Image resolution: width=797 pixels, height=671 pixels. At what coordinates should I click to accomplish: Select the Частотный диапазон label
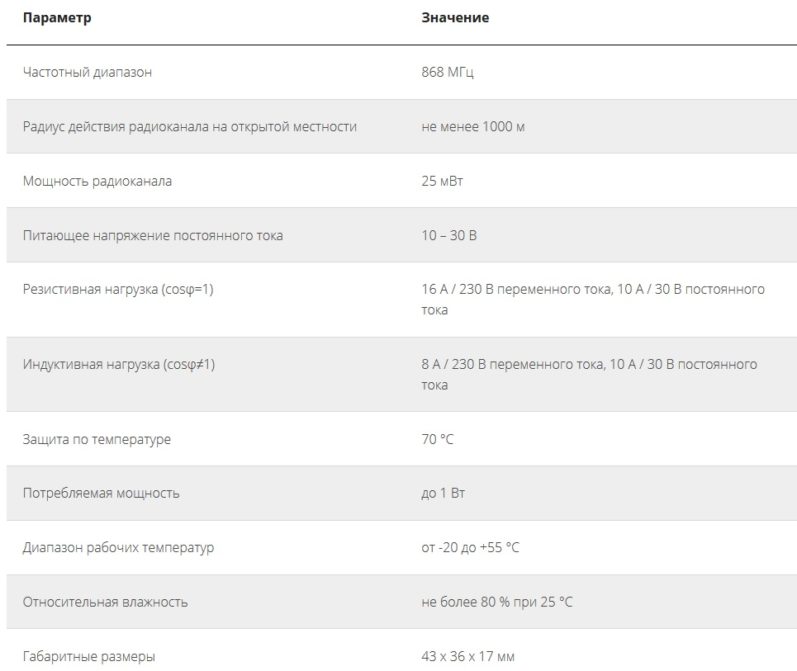click(x=87, y=72)
